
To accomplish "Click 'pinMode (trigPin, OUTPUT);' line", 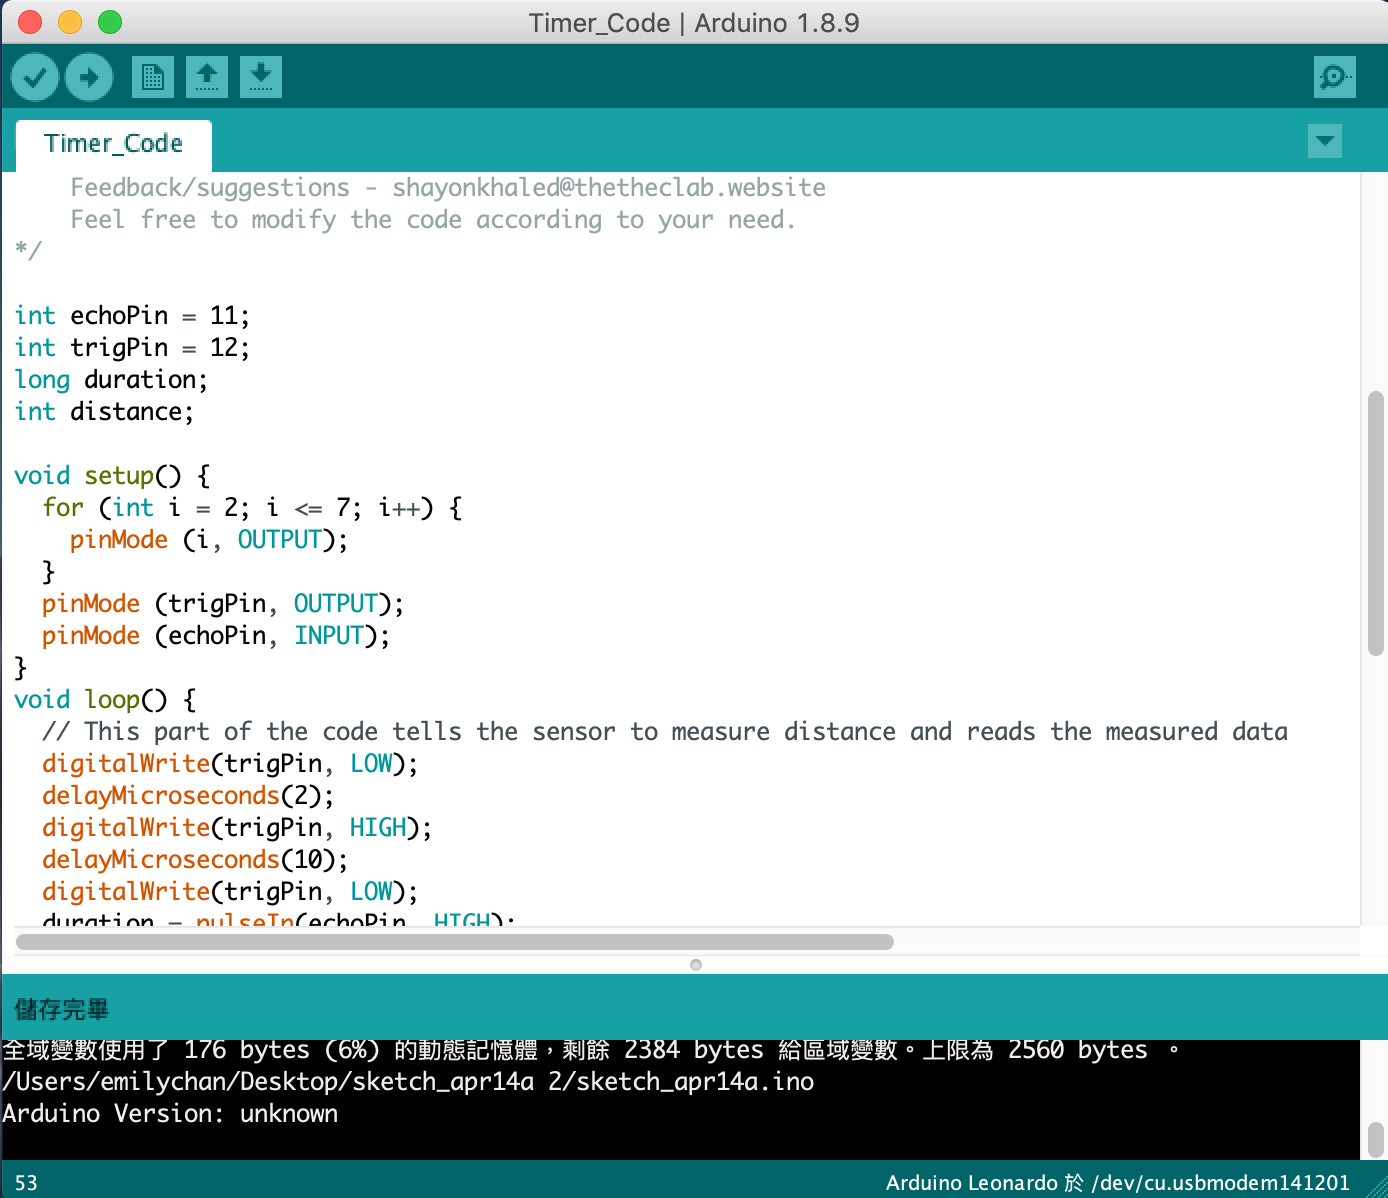I will coord(223,604).
